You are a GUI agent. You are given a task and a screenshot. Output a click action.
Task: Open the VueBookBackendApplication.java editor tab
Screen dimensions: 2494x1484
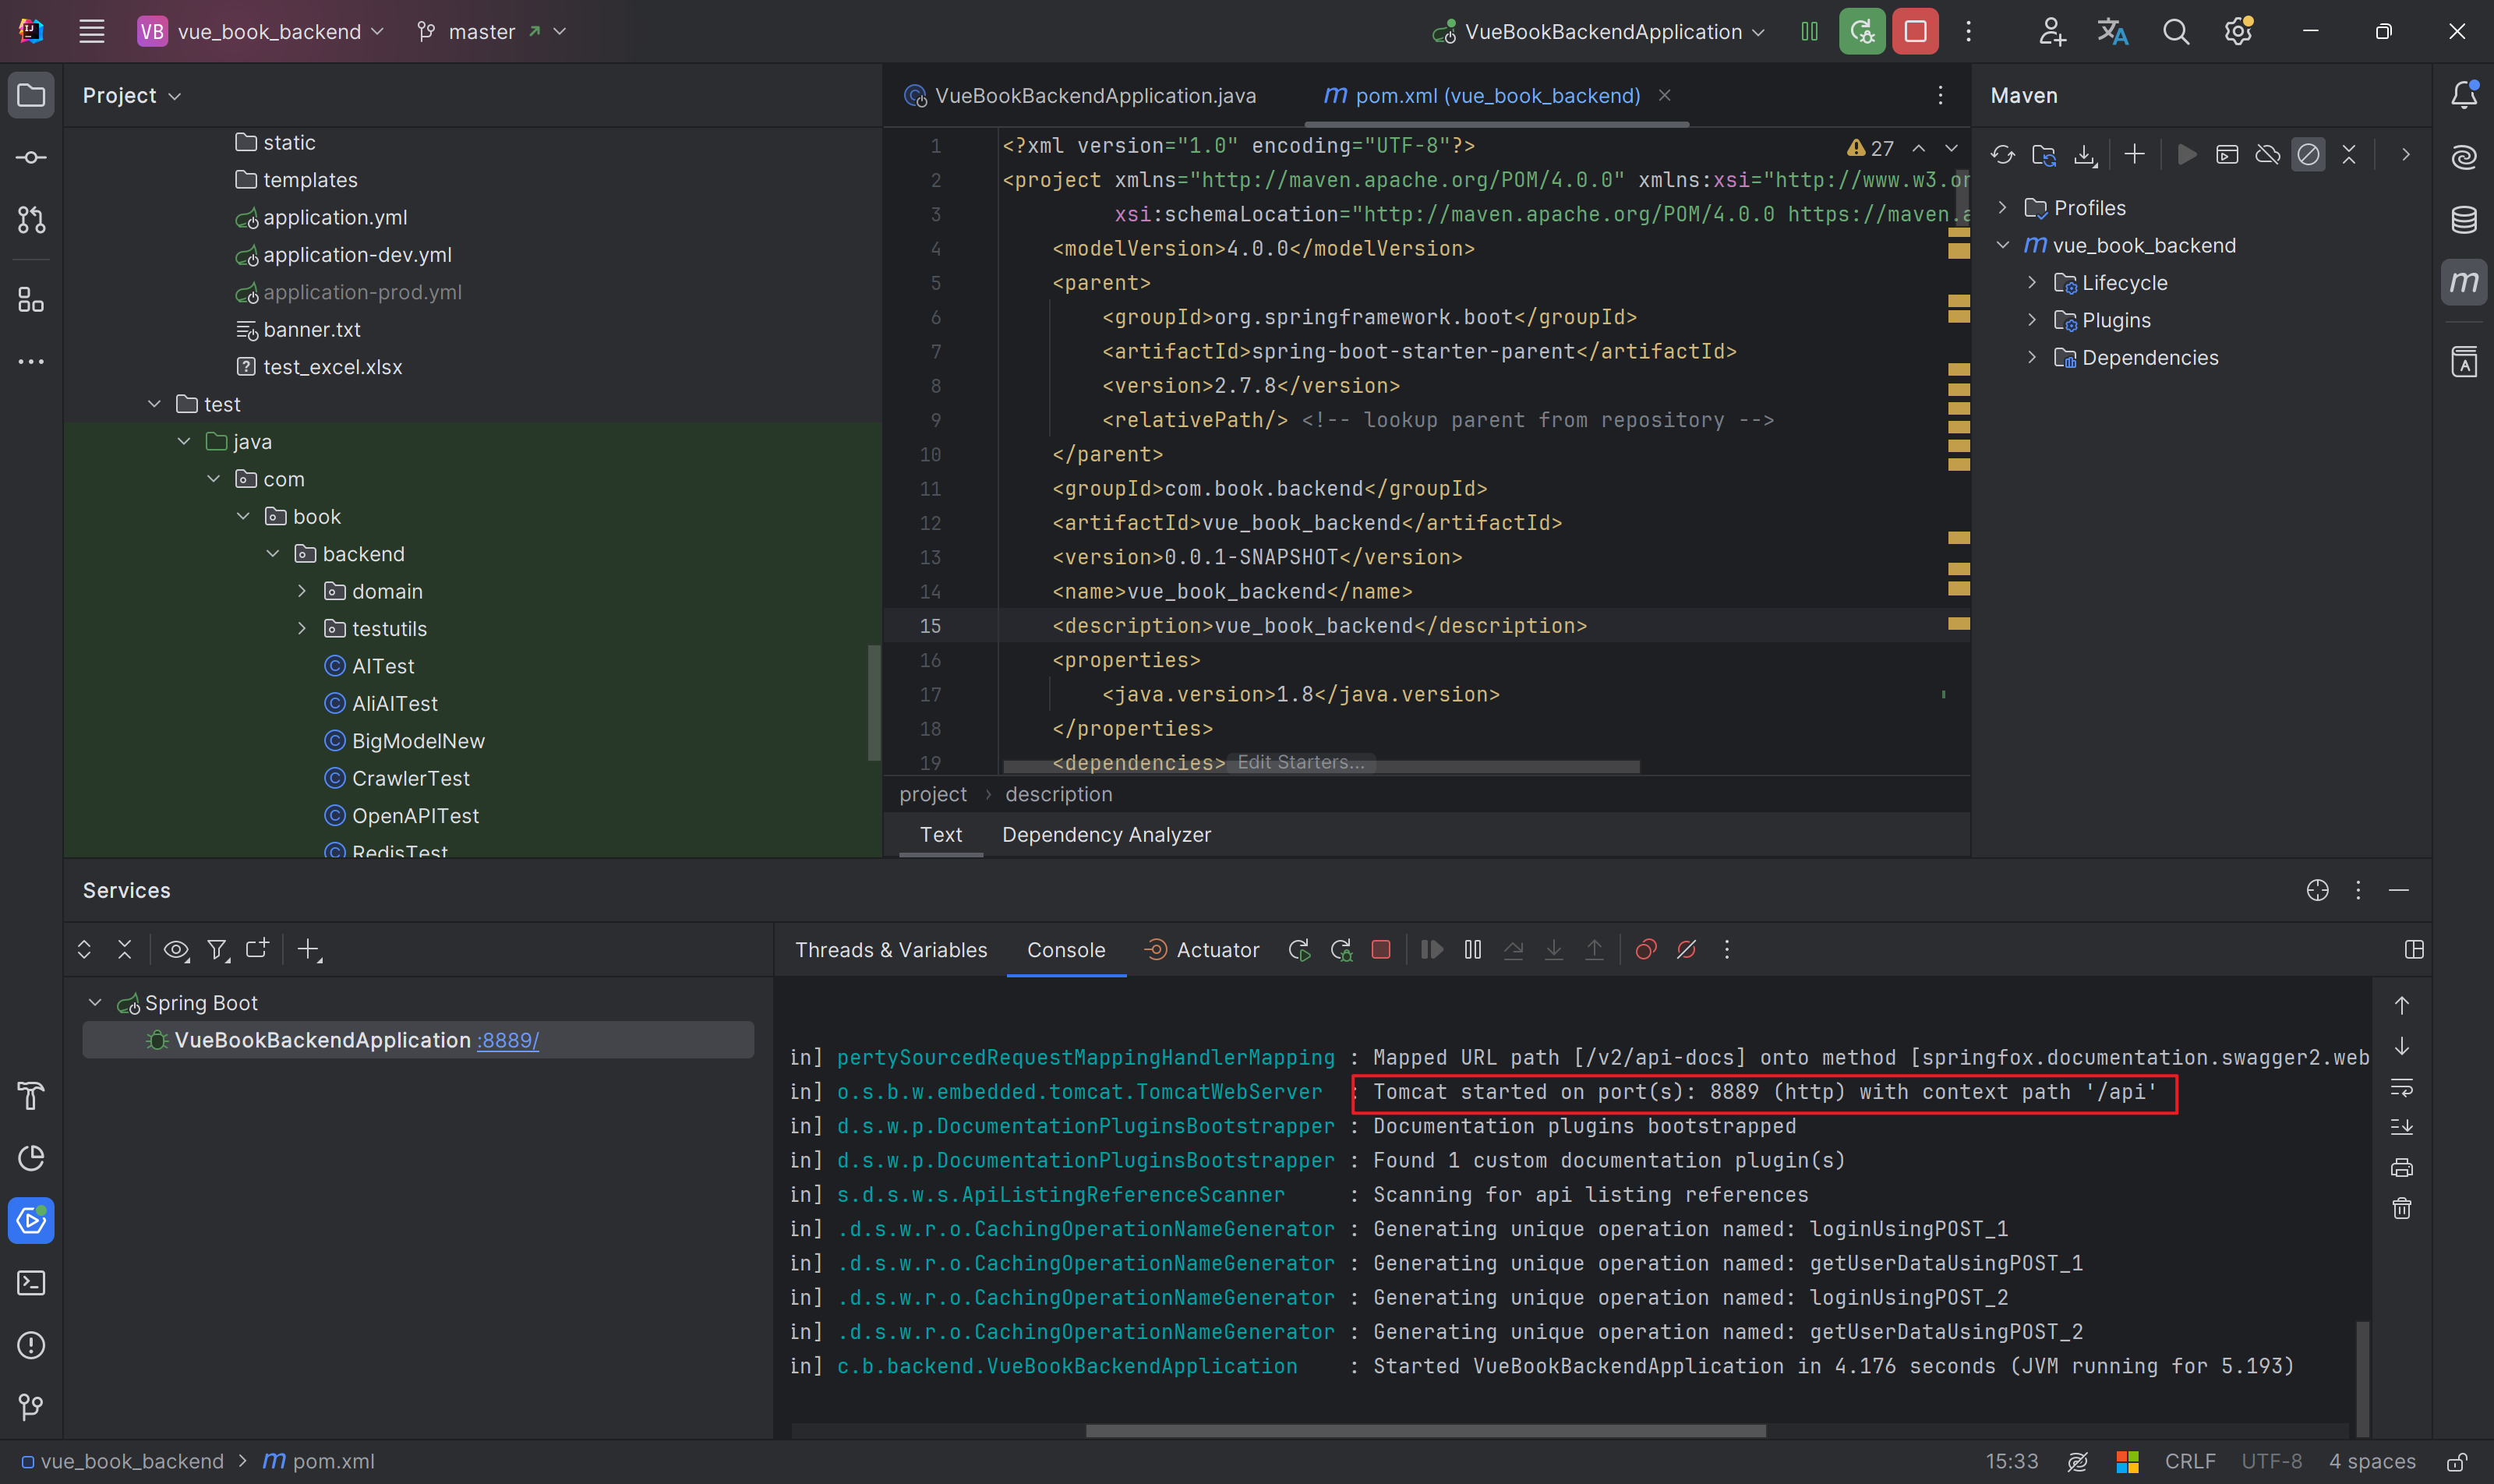(x=1094, y=95)
